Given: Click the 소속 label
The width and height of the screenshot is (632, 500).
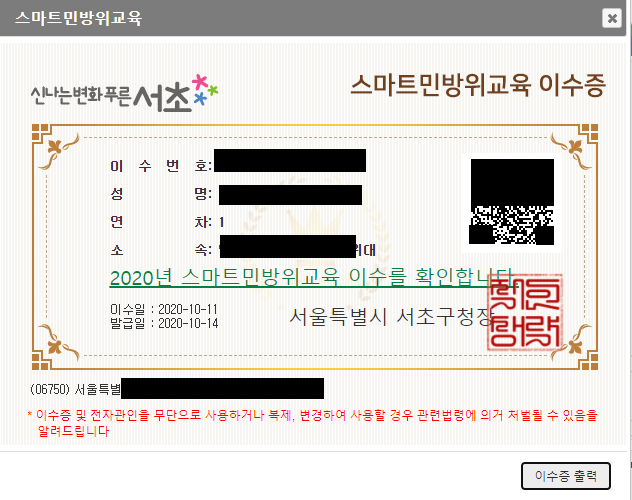Looking at the screenshot, I should (x=161, y=250).
